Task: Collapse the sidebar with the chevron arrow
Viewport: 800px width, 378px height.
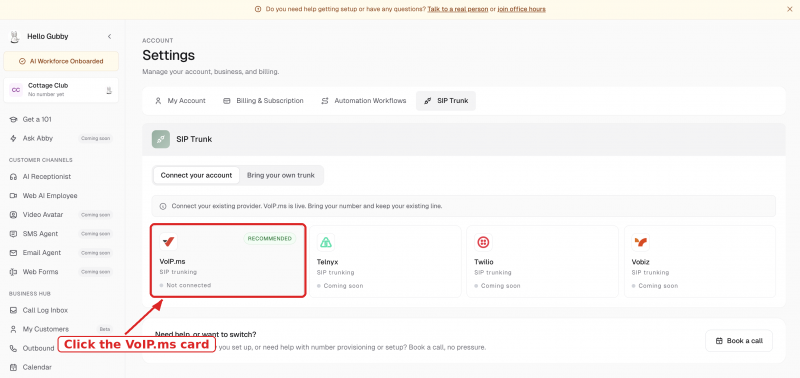Action: (x=109, y=36)
